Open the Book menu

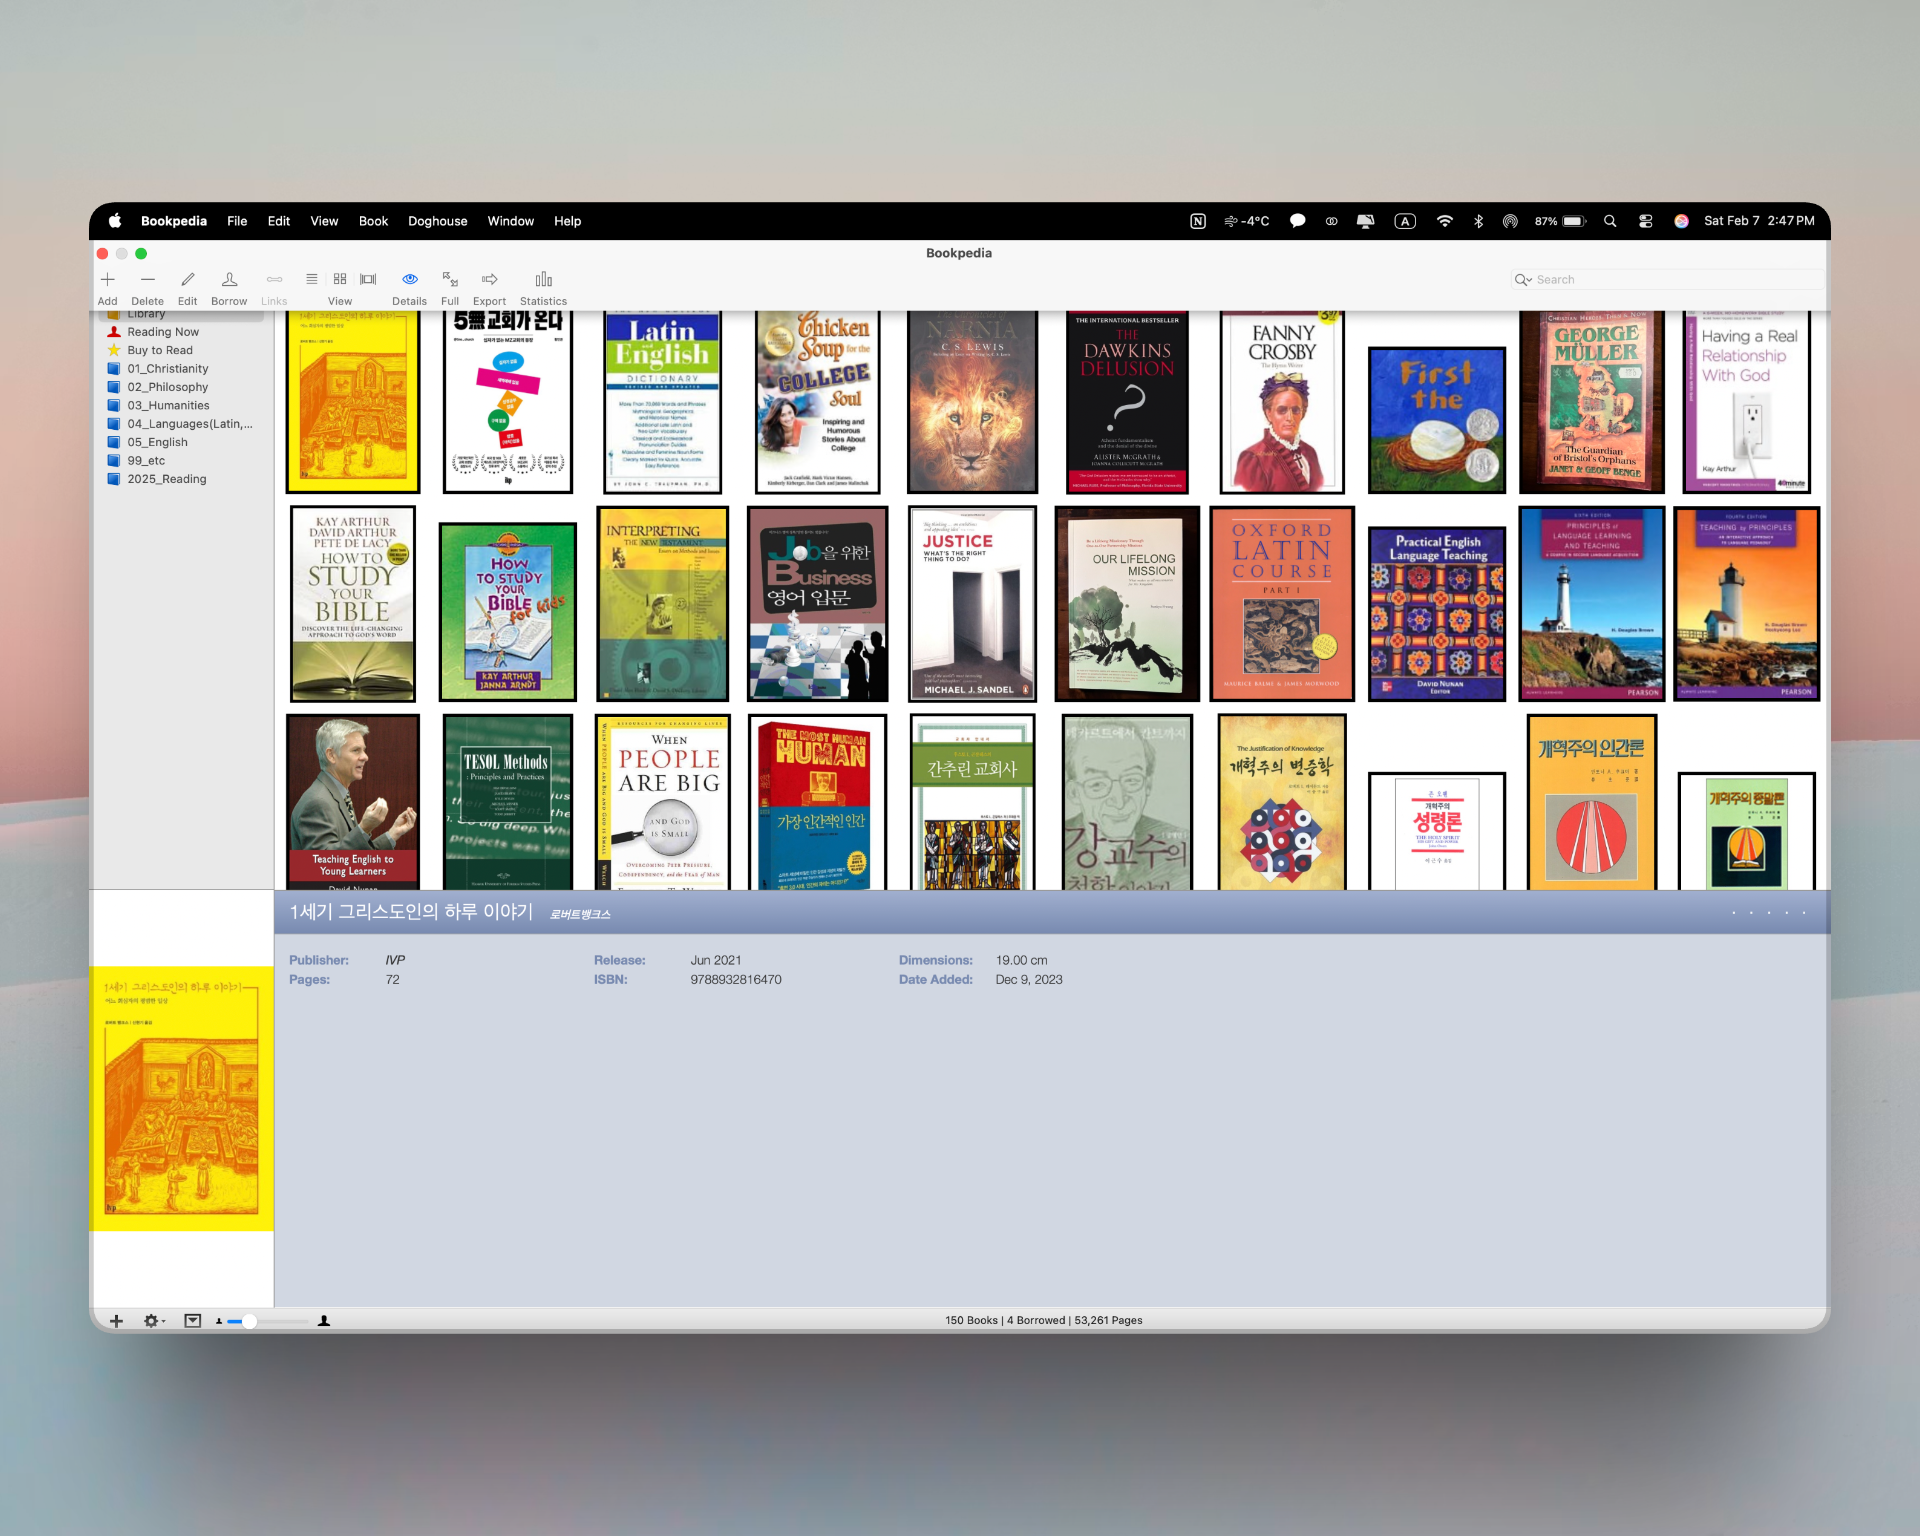[x=373, y=221]
